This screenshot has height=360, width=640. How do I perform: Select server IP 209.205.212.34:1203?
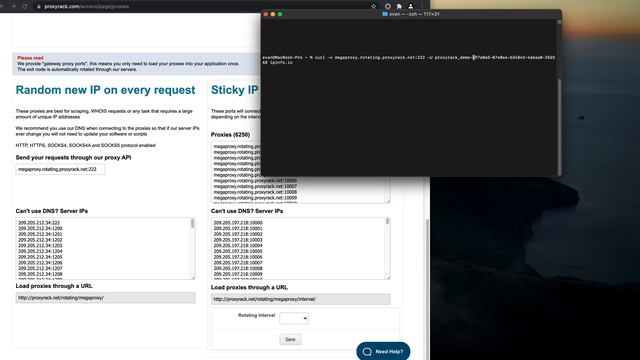pos(40,246)
